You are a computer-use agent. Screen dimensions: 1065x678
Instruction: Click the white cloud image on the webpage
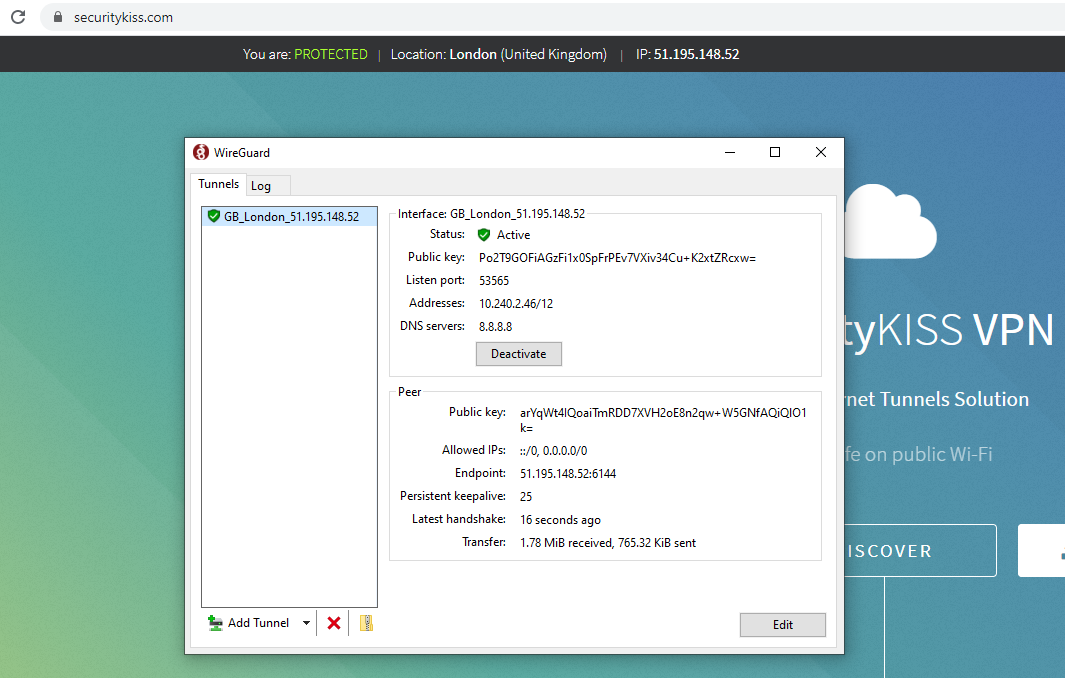click(x=891, y=221)
